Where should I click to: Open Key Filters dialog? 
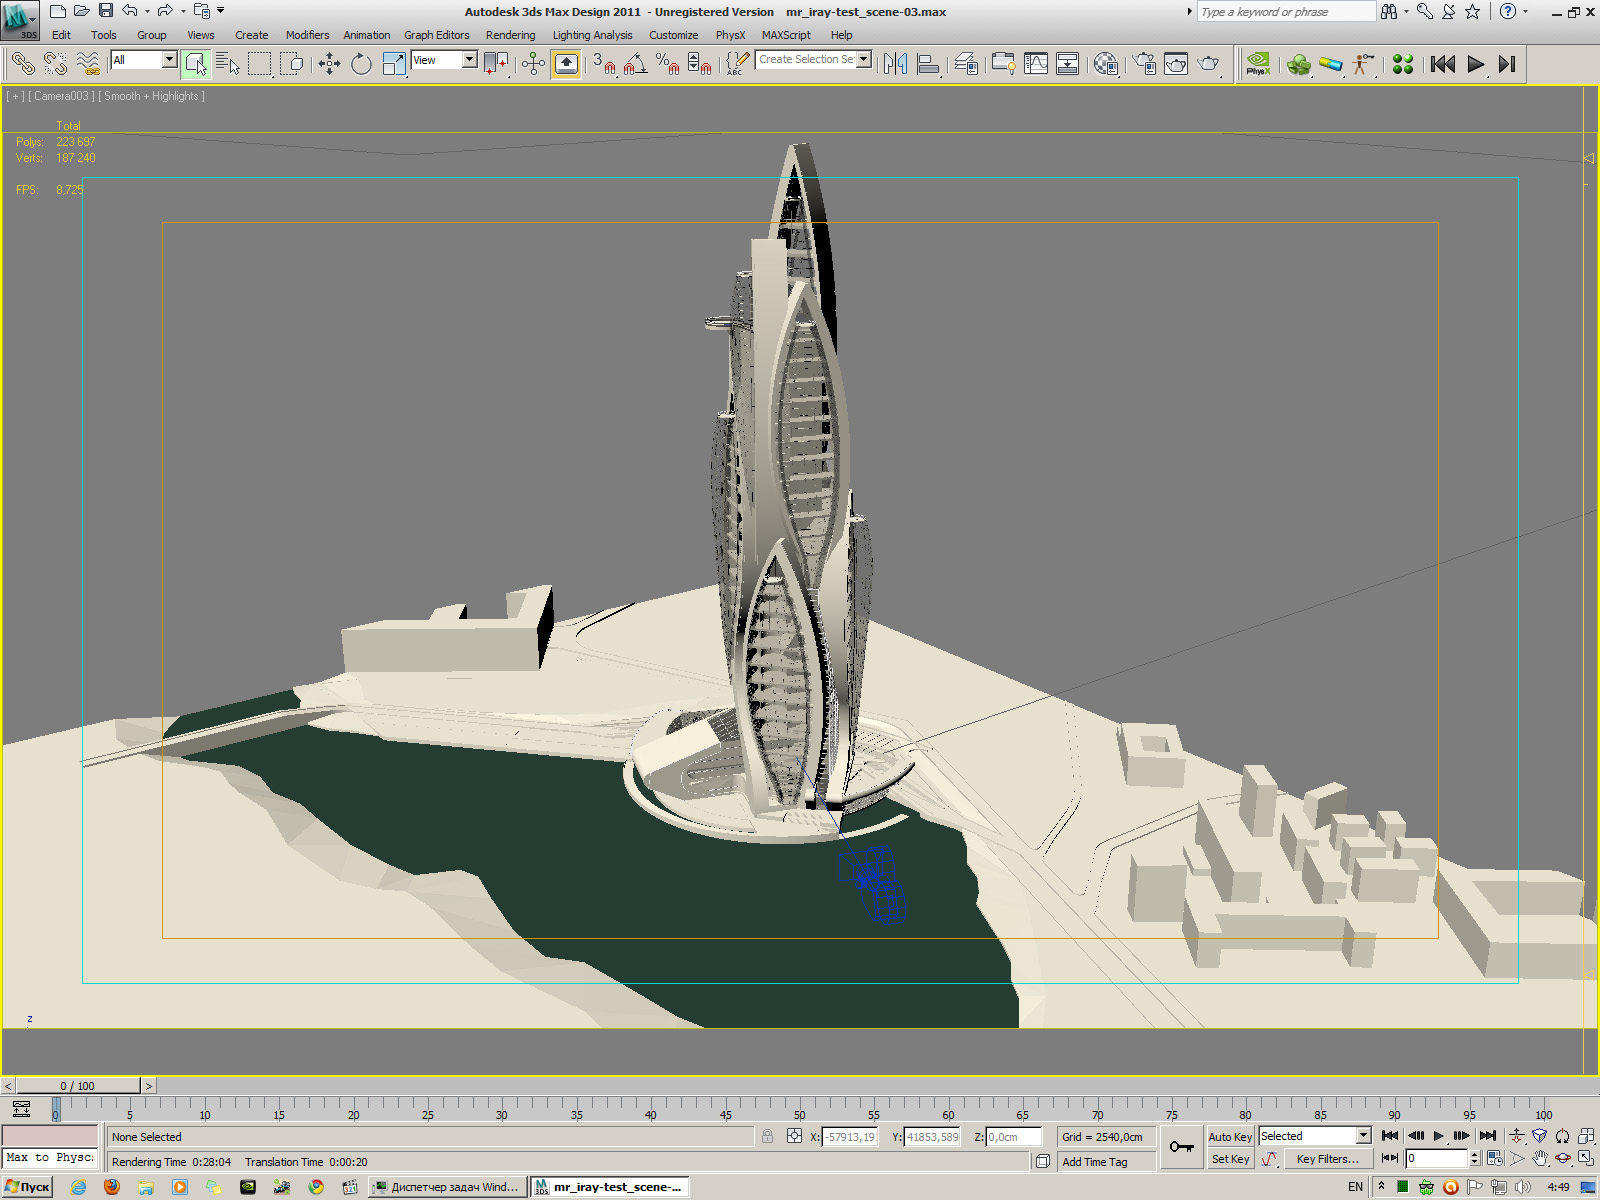click(1328, 1159)
